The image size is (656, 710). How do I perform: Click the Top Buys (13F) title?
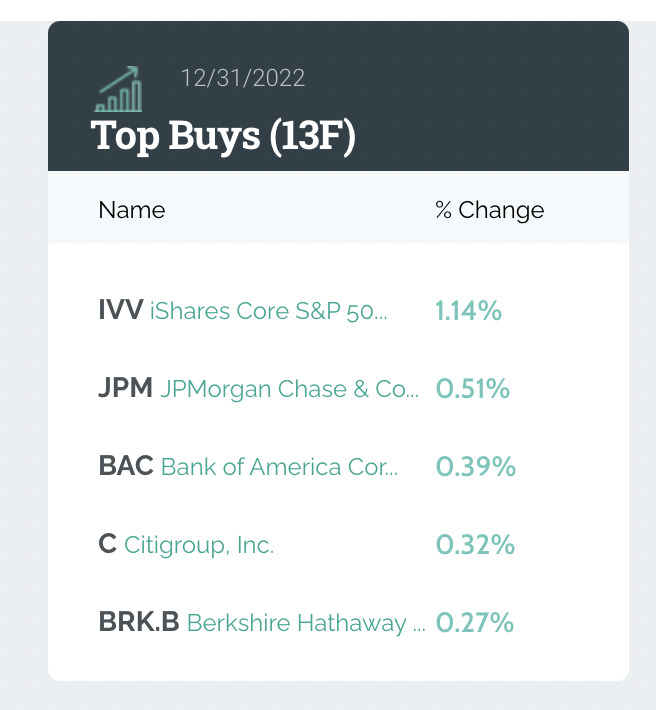click(x=223, y=135)
